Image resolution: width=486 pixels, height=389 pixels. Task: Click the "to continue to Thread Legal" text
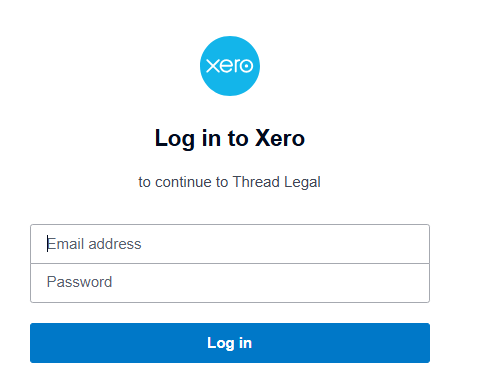(229, 182)
